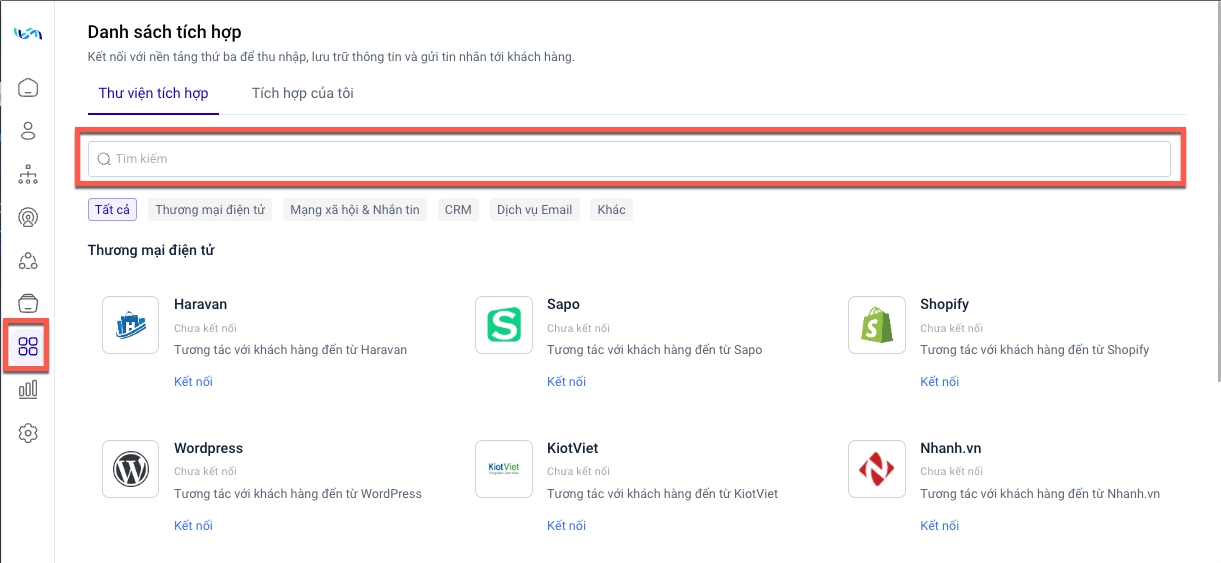Open the bar chart reports icon
The width and height of the screenshot is (1221, 563).
point(28,390)
